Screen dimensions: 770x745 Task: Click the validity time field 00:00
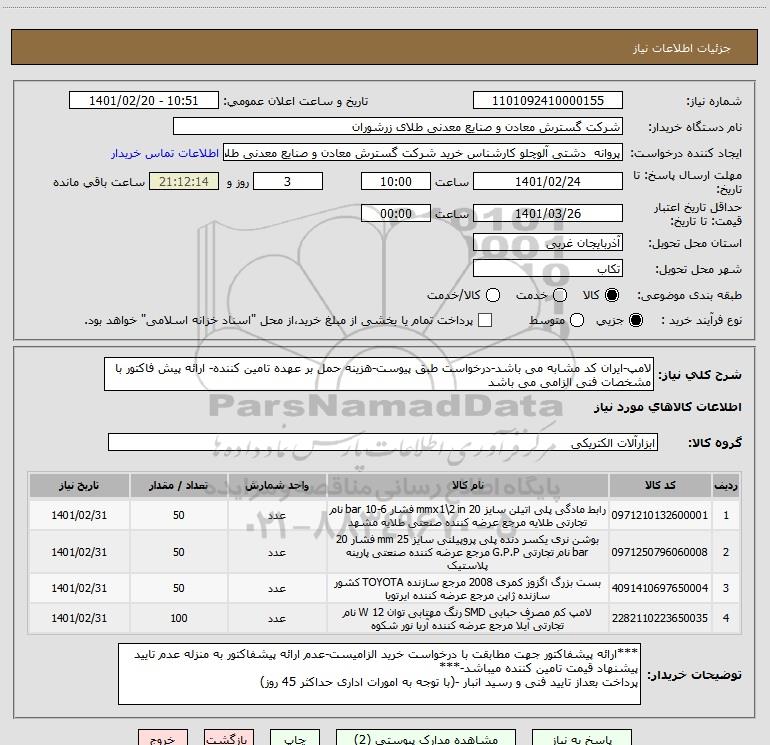coord(396,213)
